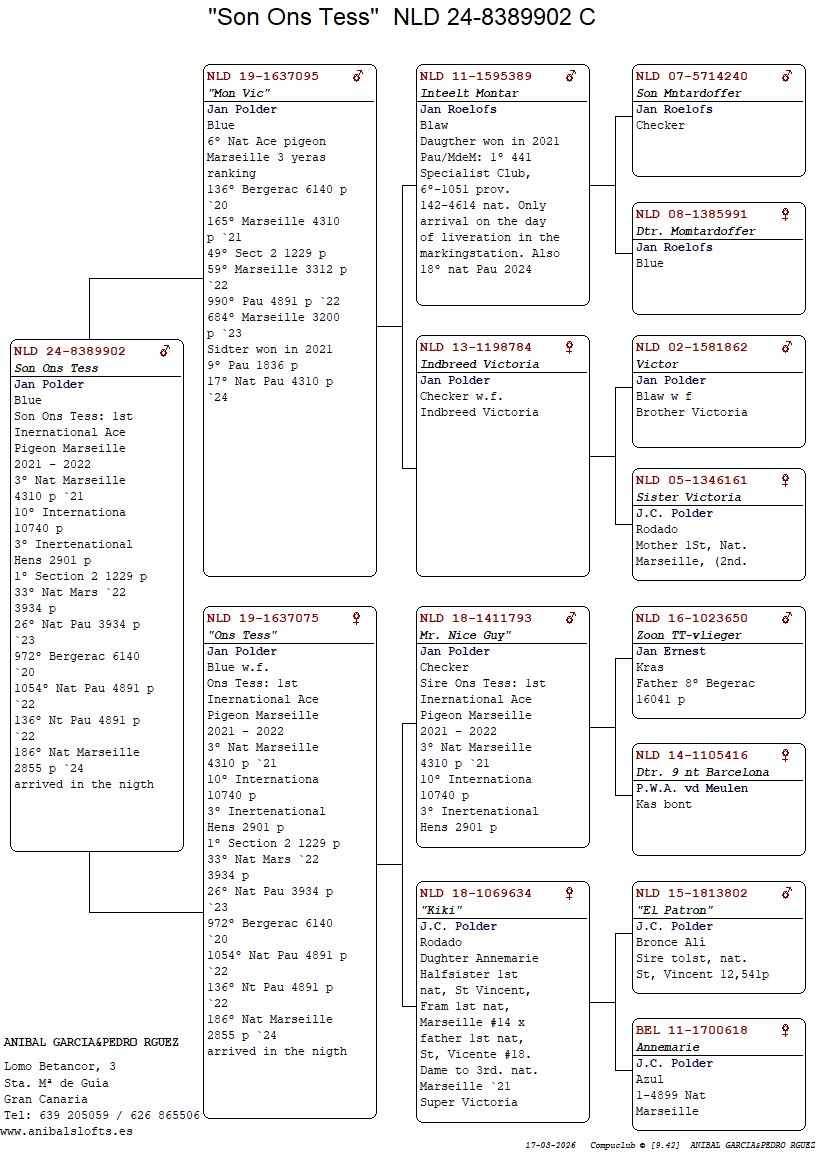
Task: Click the male symbol for Inteelt Montar
Action: (x=571, y=76)
